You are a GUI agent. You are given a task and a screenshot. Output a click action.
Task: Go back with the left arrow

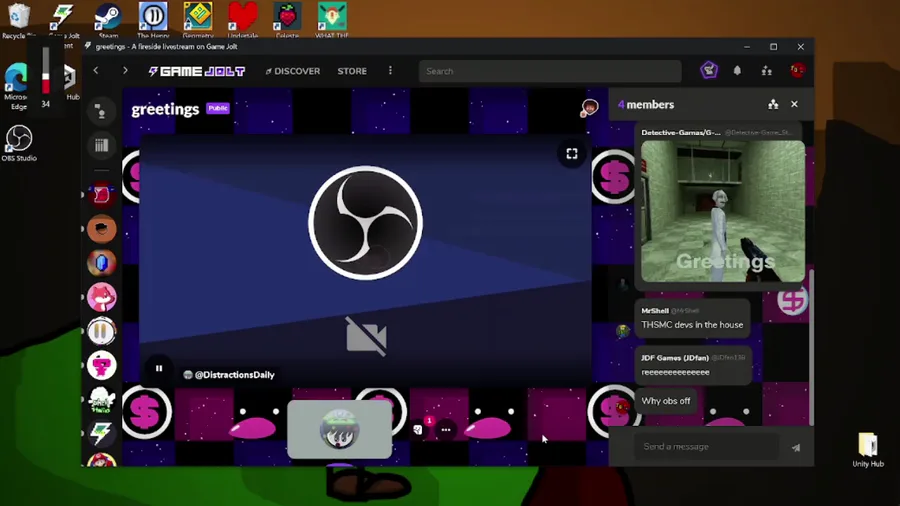[96, 71]
